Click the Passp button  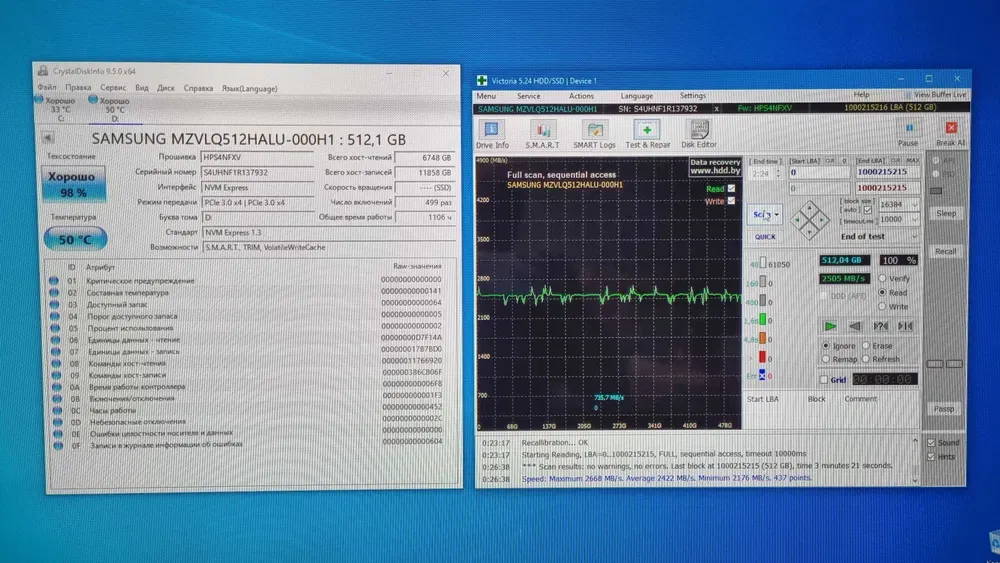click(x=944, y=409)
